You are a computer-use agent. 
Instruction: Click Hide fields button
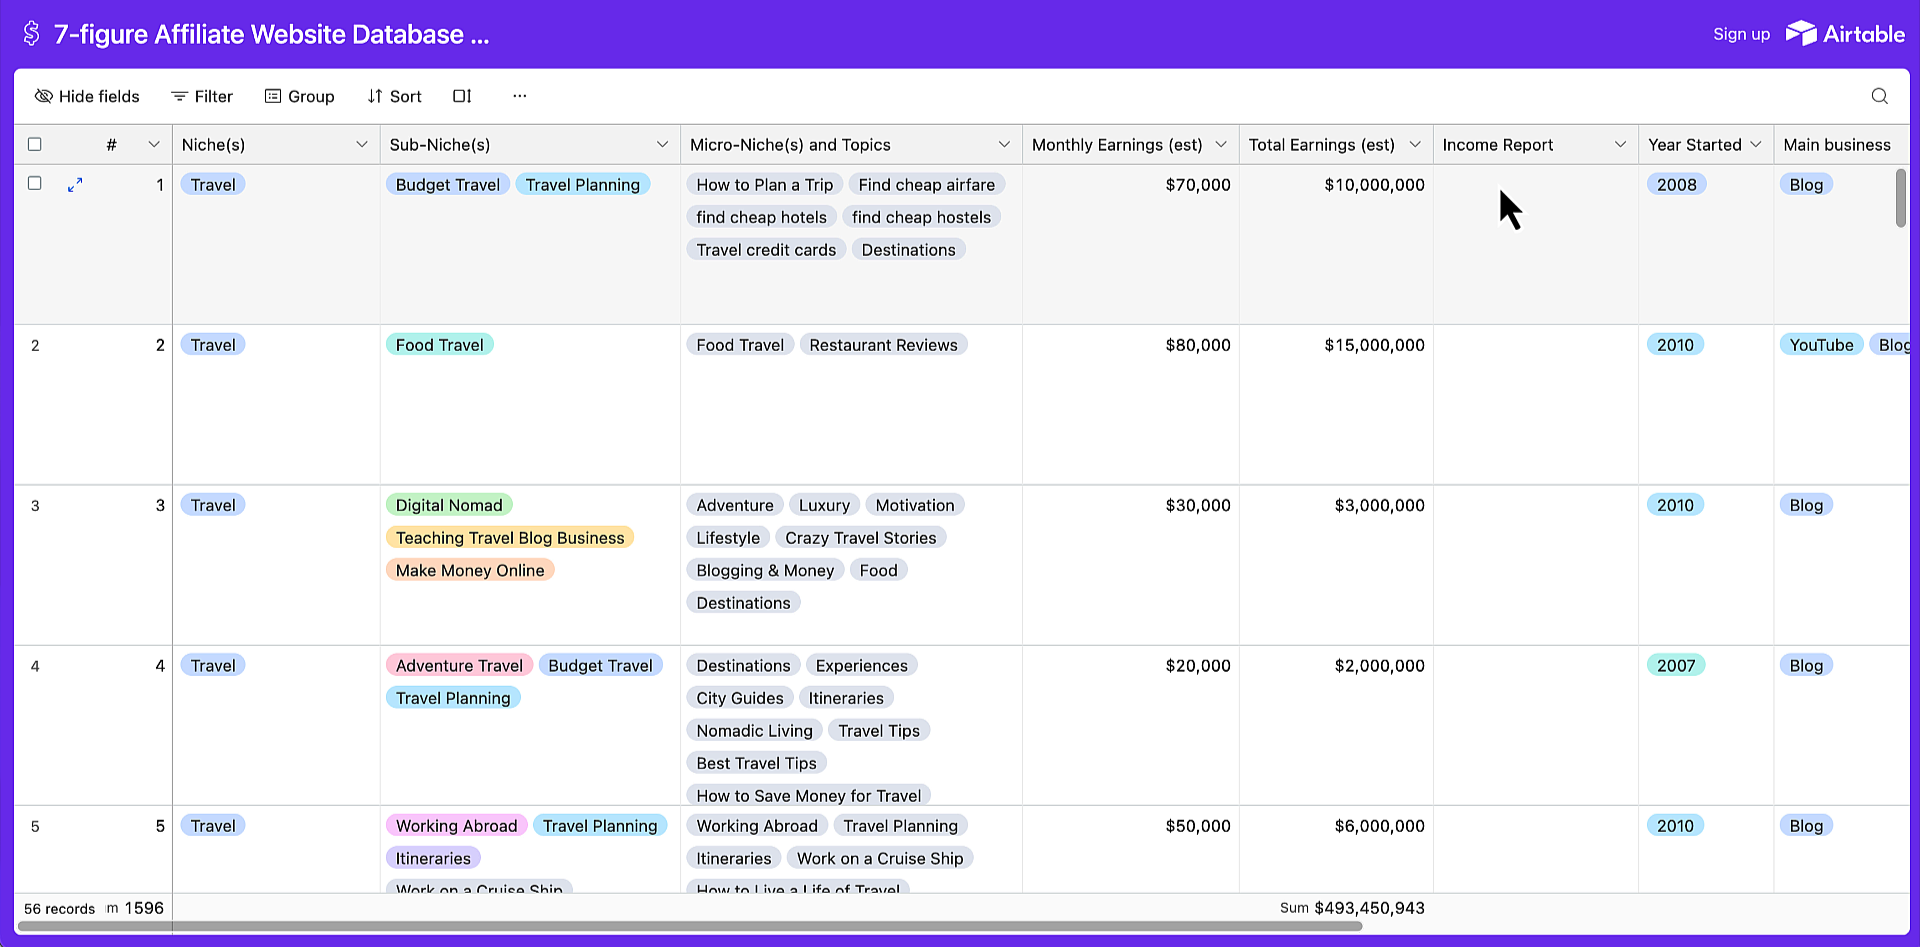pos(87,96)
